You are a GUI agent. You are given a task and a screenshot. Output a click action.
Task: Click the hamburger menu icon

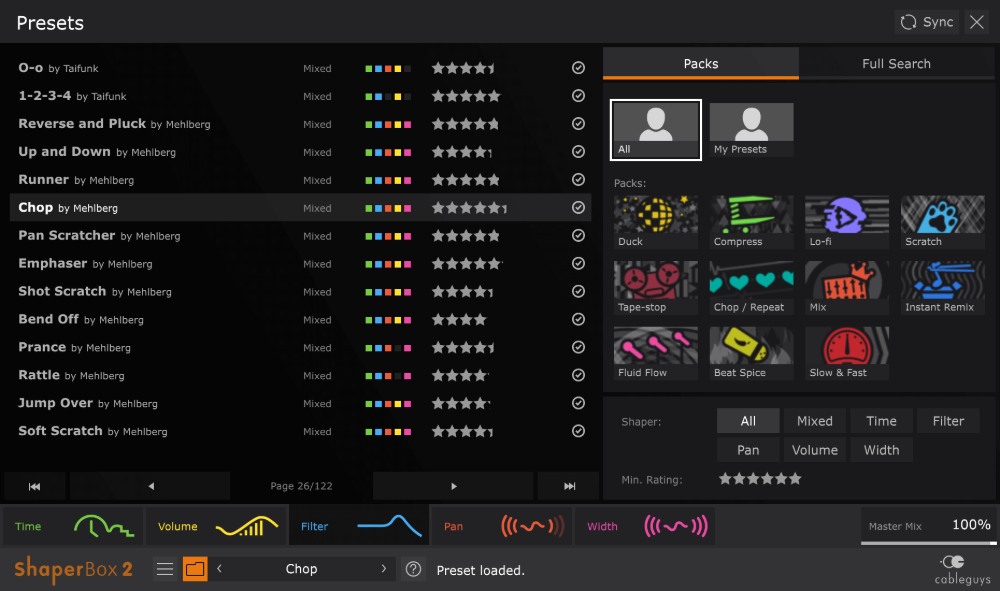tap(165, 569)
